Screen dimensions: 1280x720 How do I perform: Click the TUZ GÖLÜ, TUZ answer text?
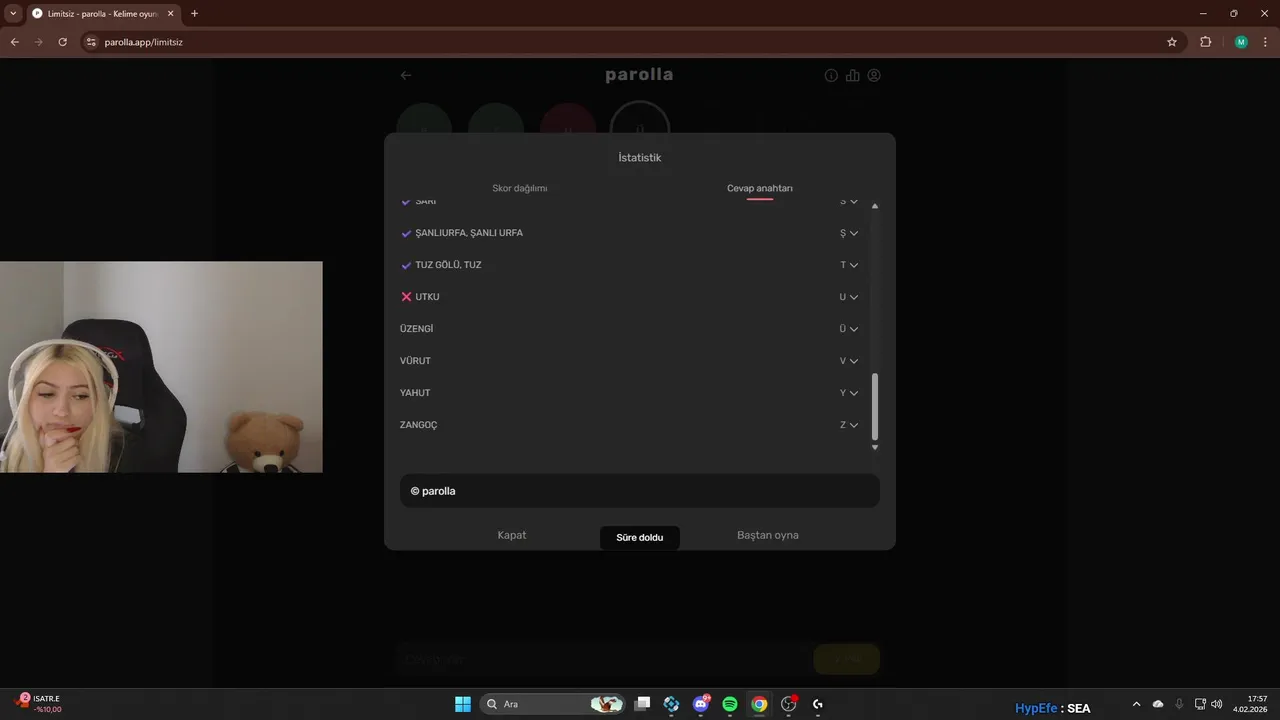point(448,265)
